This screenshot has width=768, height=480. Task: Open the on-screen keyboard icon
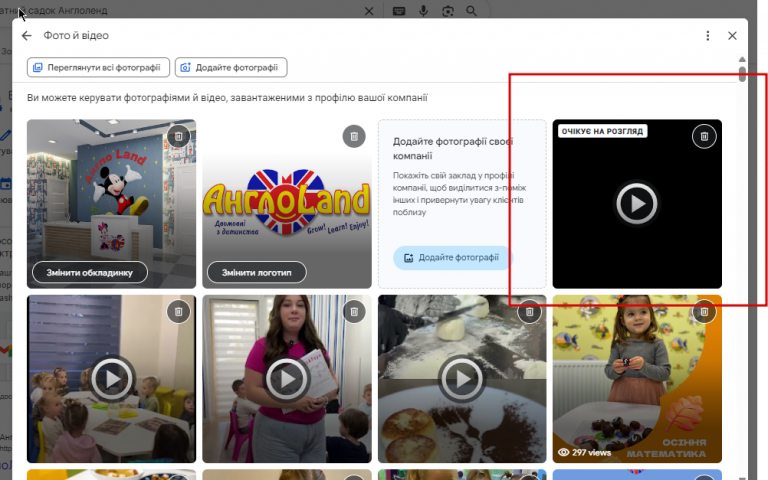399,11
